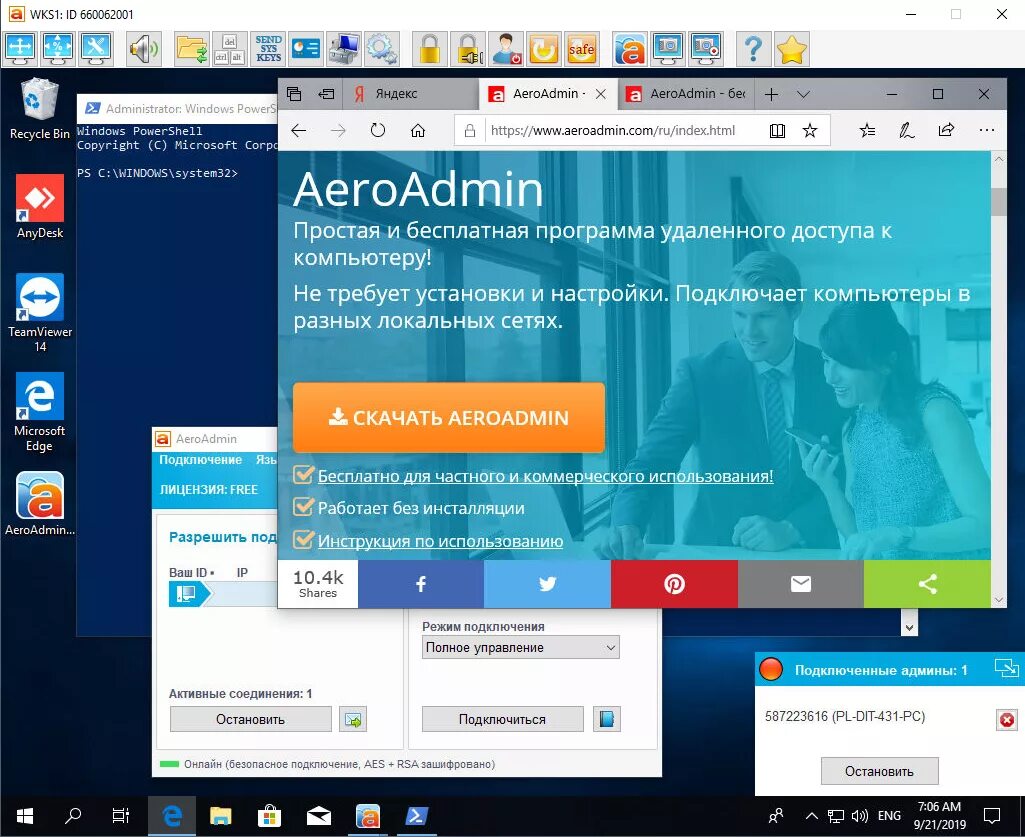Viewport: 1025px width, 837px height.
Task: Share page on Facebook
Action: click(x=420, y=584)
